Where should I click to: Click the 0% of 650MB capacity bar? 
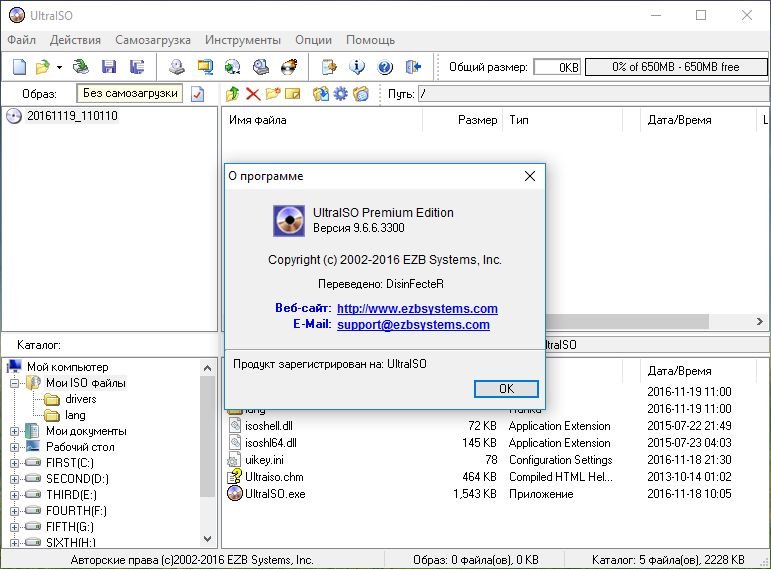click(x=676, y=67)
